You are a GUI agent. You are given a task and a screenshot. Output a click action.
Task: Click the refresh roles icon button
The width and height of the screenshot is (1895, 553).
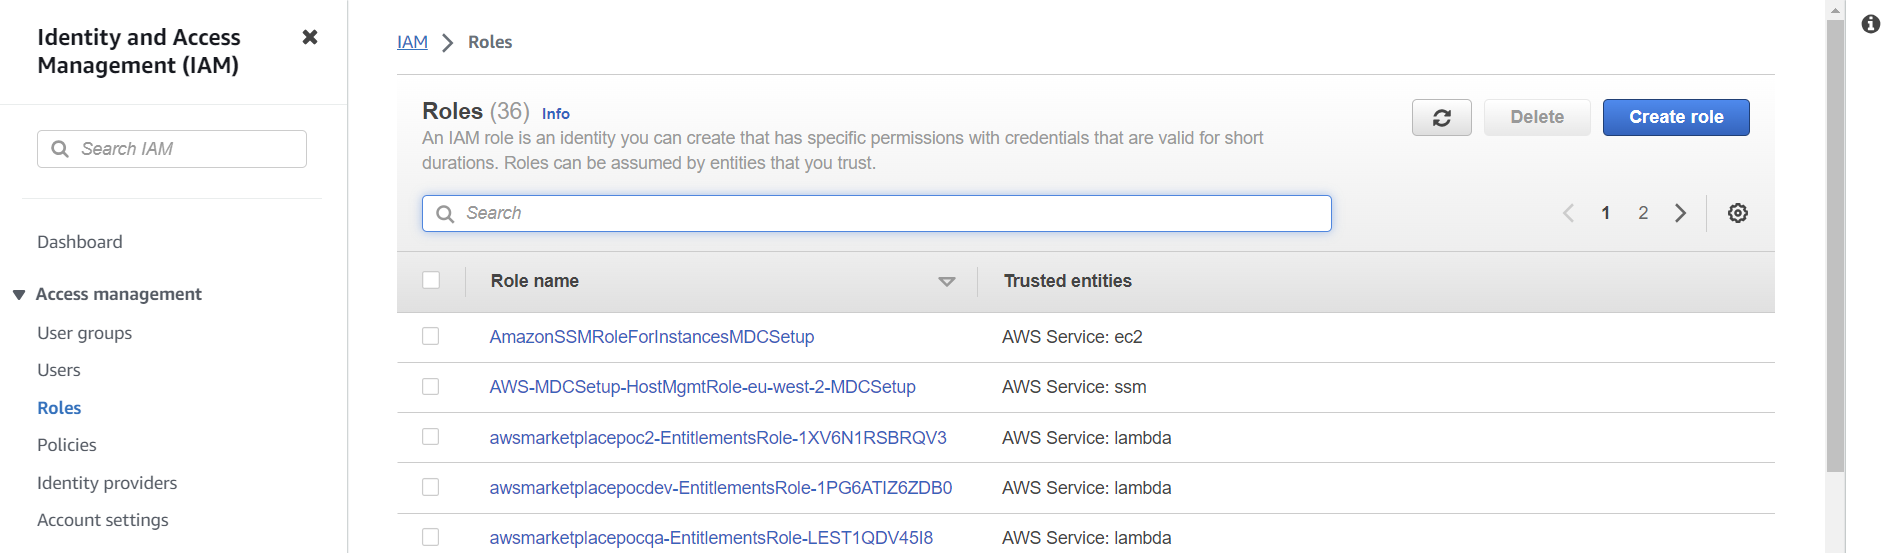tap(1441, 118)
